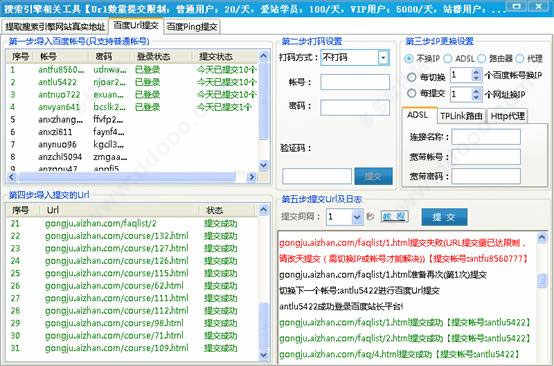
Task: Click left arrow of account list horizontal scrollbar
Action: 12,177
